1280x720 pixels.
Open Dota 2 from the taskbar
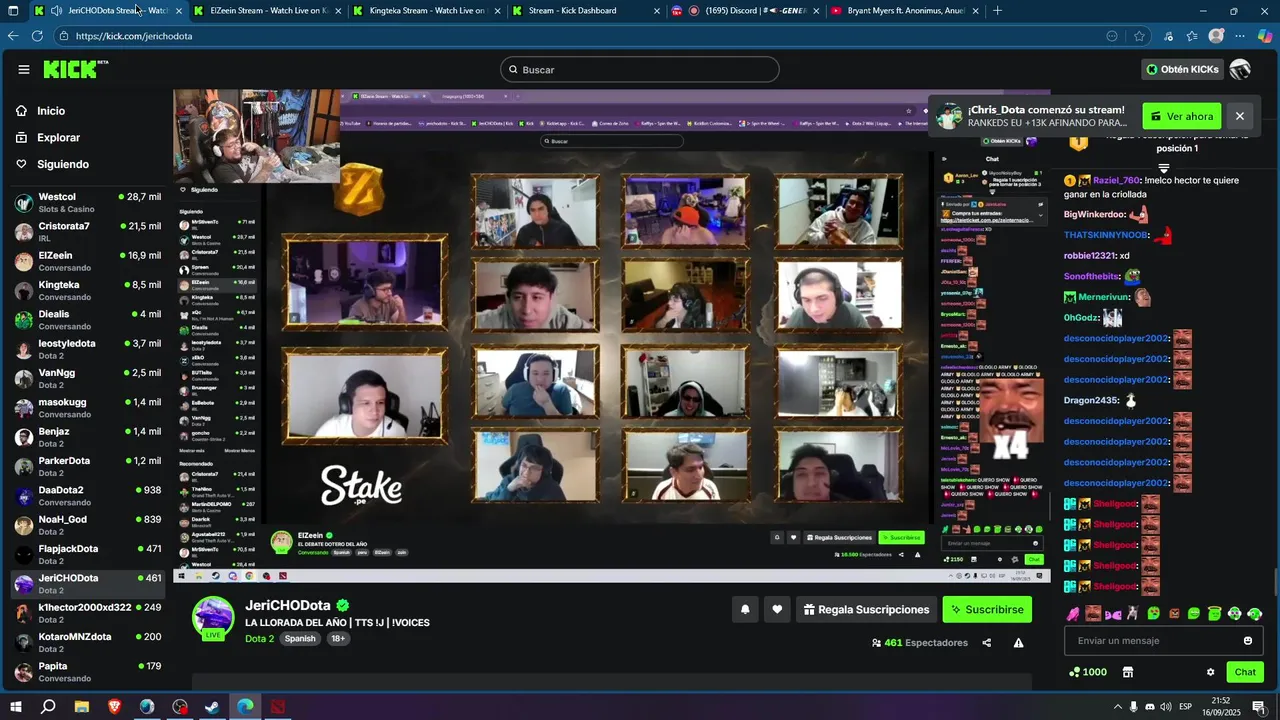pyautogui.click(x=277, y=706)
